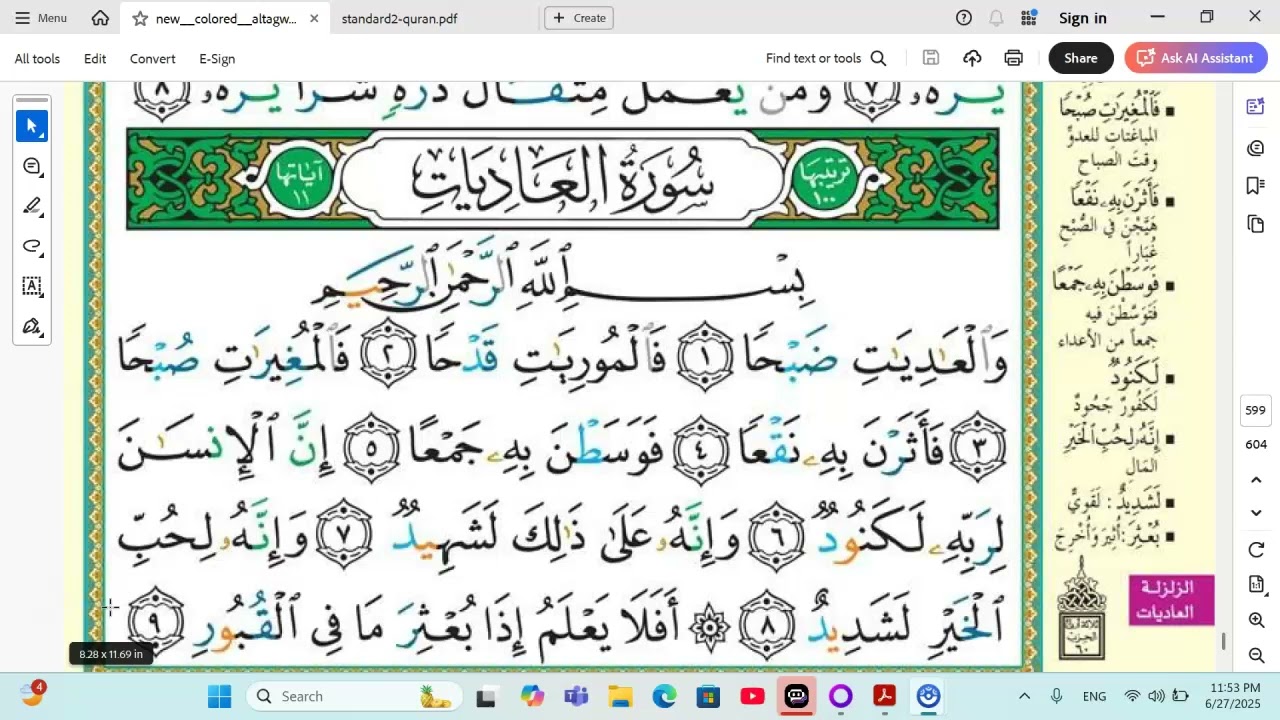Viewport: 1280px width, 720px height.
Task: Open the Edit menu item
Action: click(x=95, y=58)
